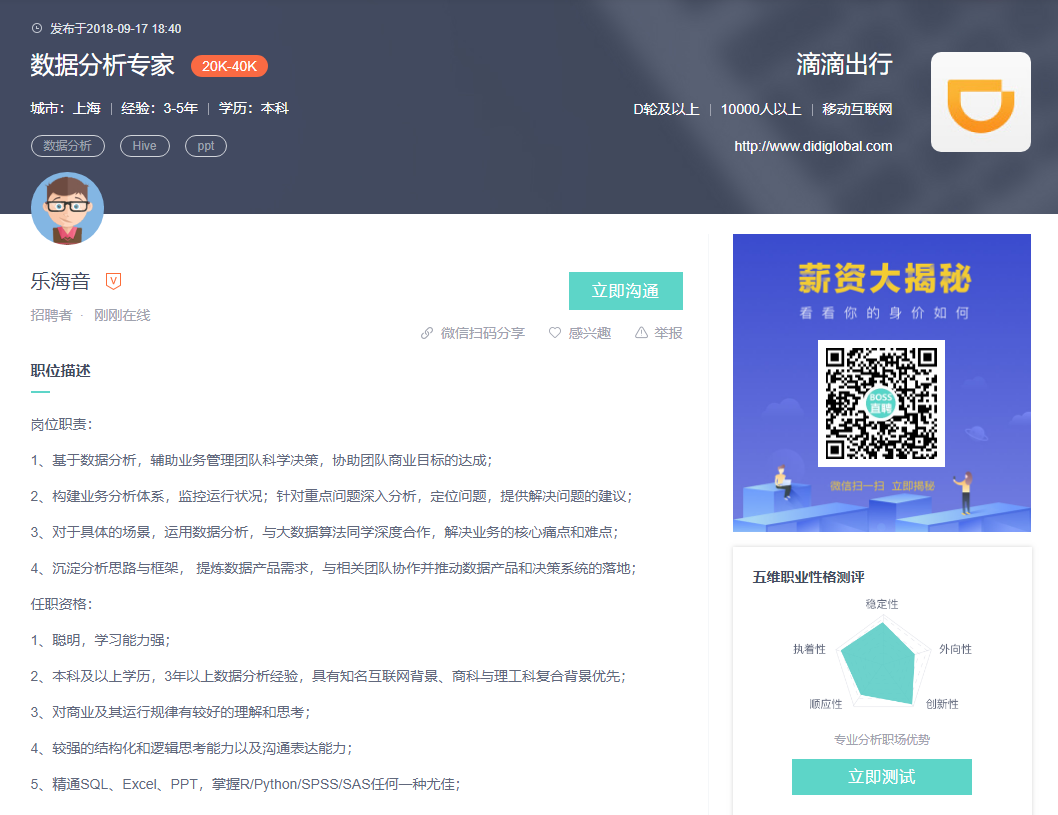Viewport: 1058px width, 815px height.
Task: Click the job title 数据分析专家
Action: tap(103, 65)
